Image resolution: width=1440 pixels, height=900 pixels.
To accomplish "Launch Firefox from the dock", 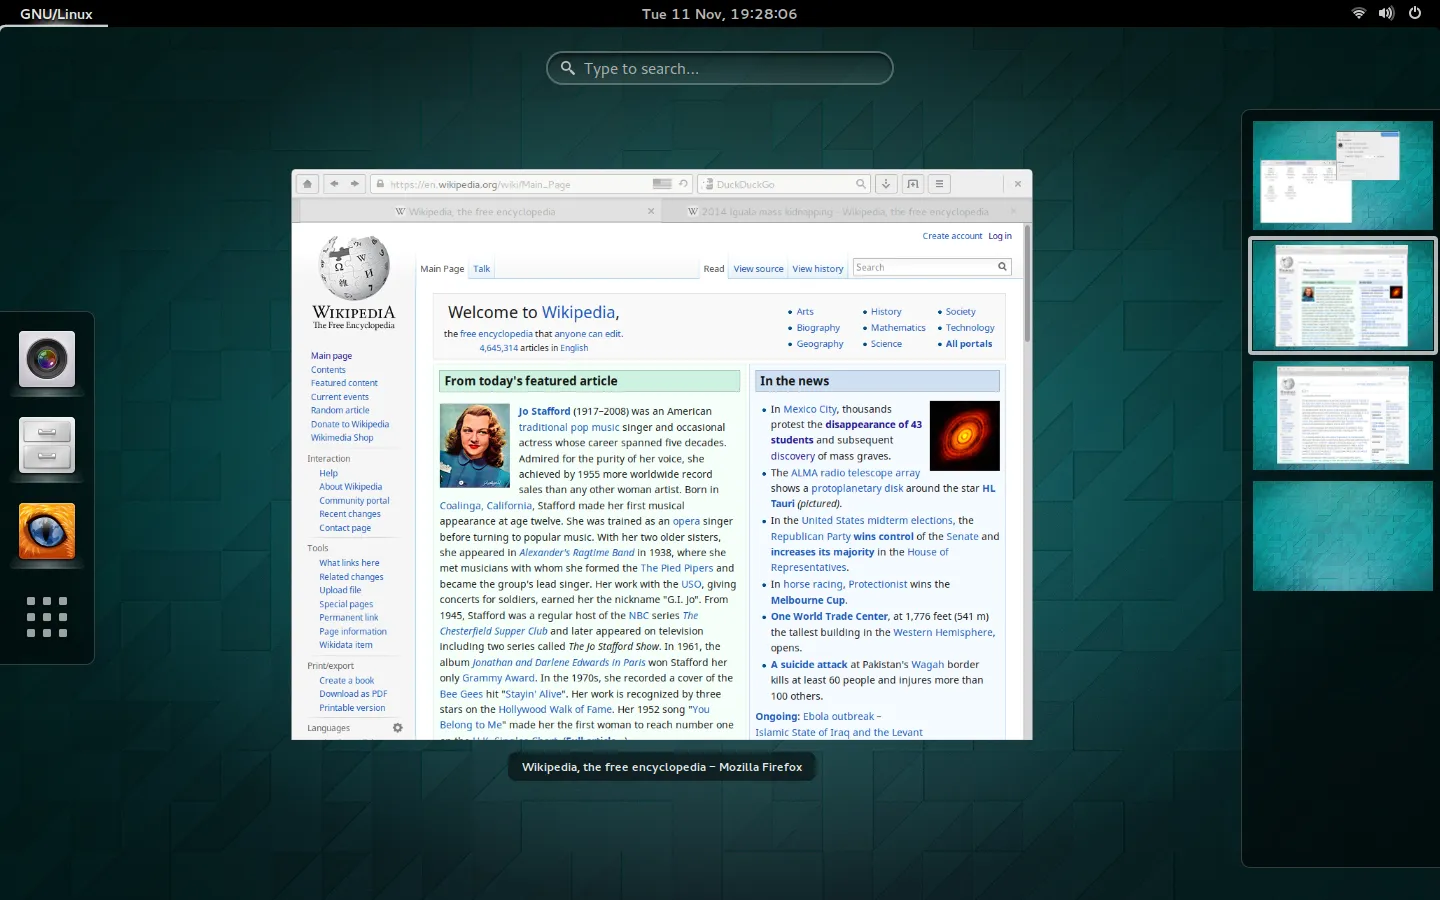I will (x=46, y=531).
